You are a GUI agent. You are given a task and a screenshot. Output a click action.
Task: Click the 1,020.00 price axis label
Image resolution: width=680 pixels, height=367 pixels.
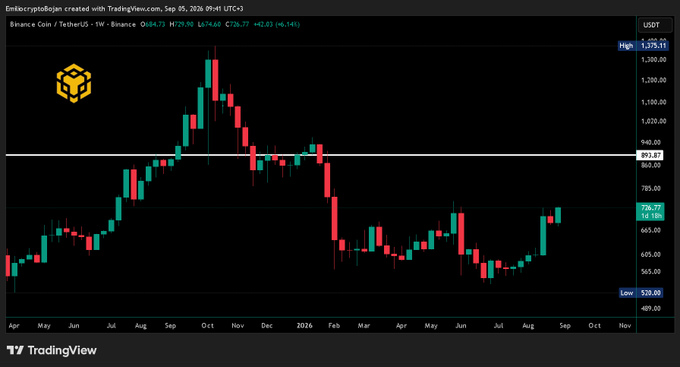653,121
